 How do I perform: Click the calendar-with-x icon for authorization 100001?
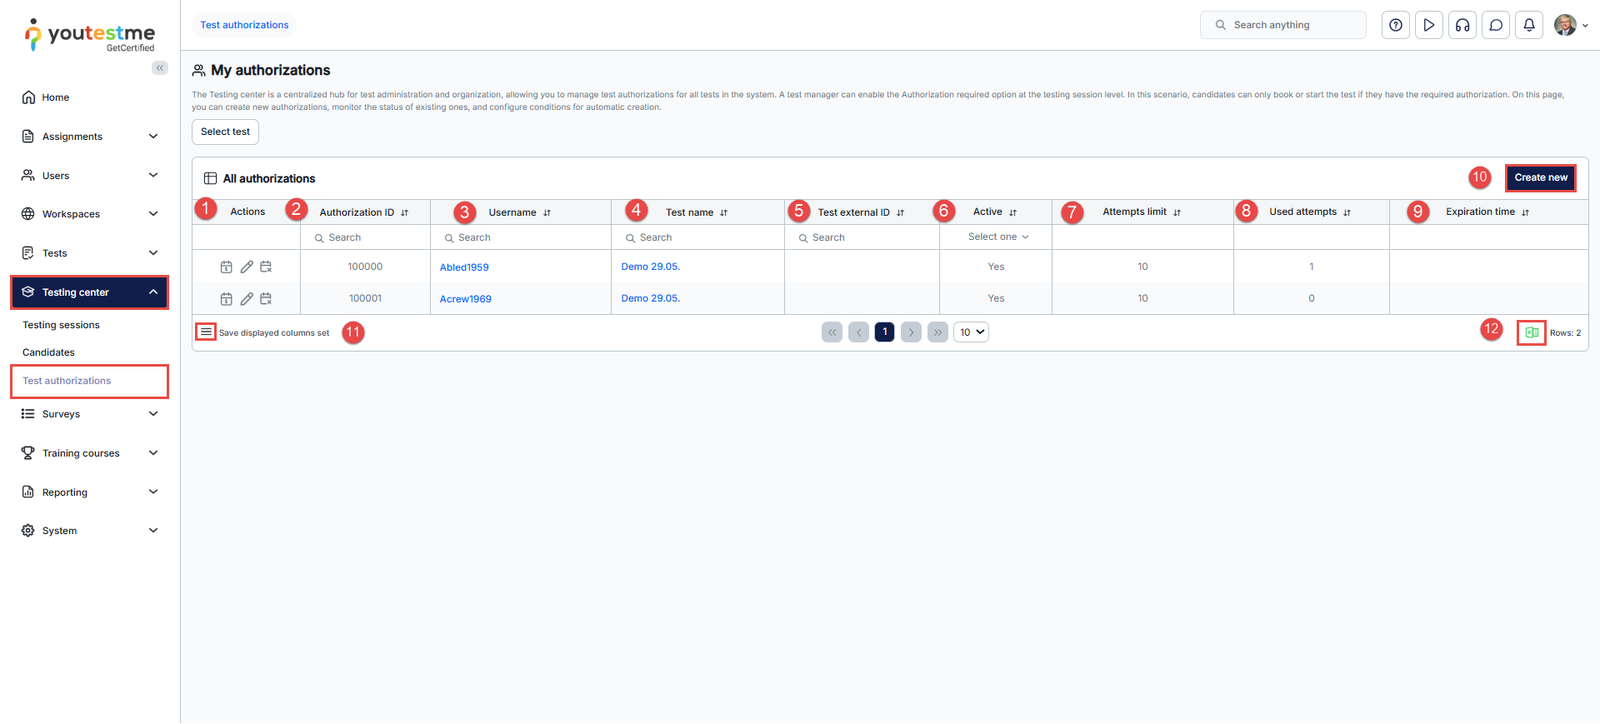pyautogui.click(x=266, y=299)
